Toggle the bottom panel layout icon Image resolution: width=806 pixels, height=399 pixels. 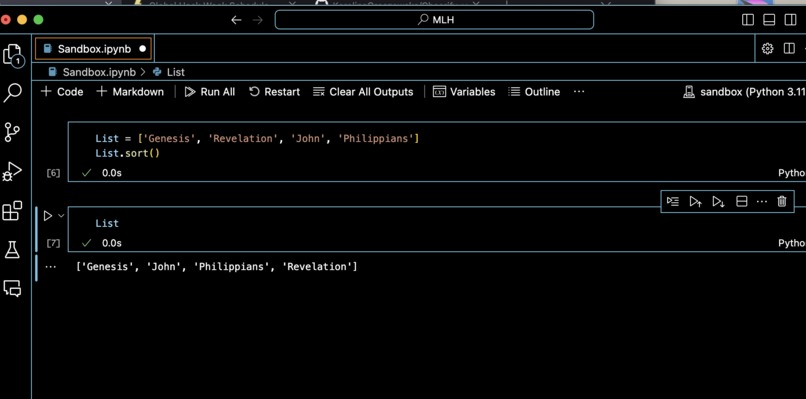(769, 20)
